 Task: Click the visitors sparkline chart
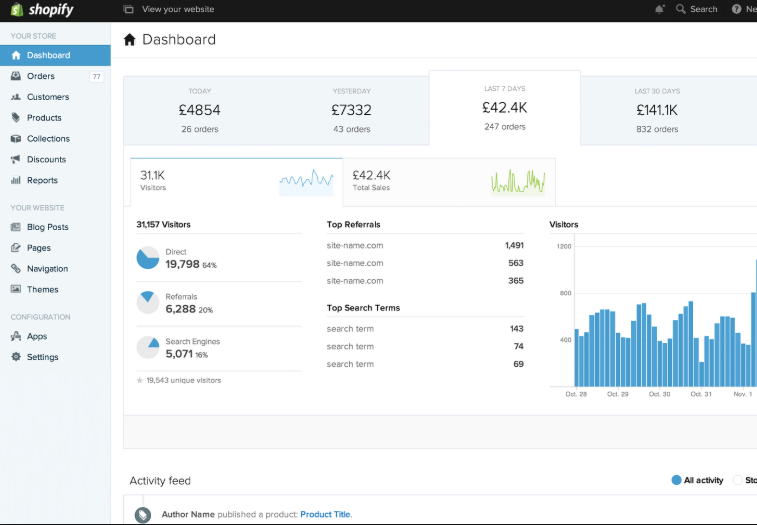[306, 182]
